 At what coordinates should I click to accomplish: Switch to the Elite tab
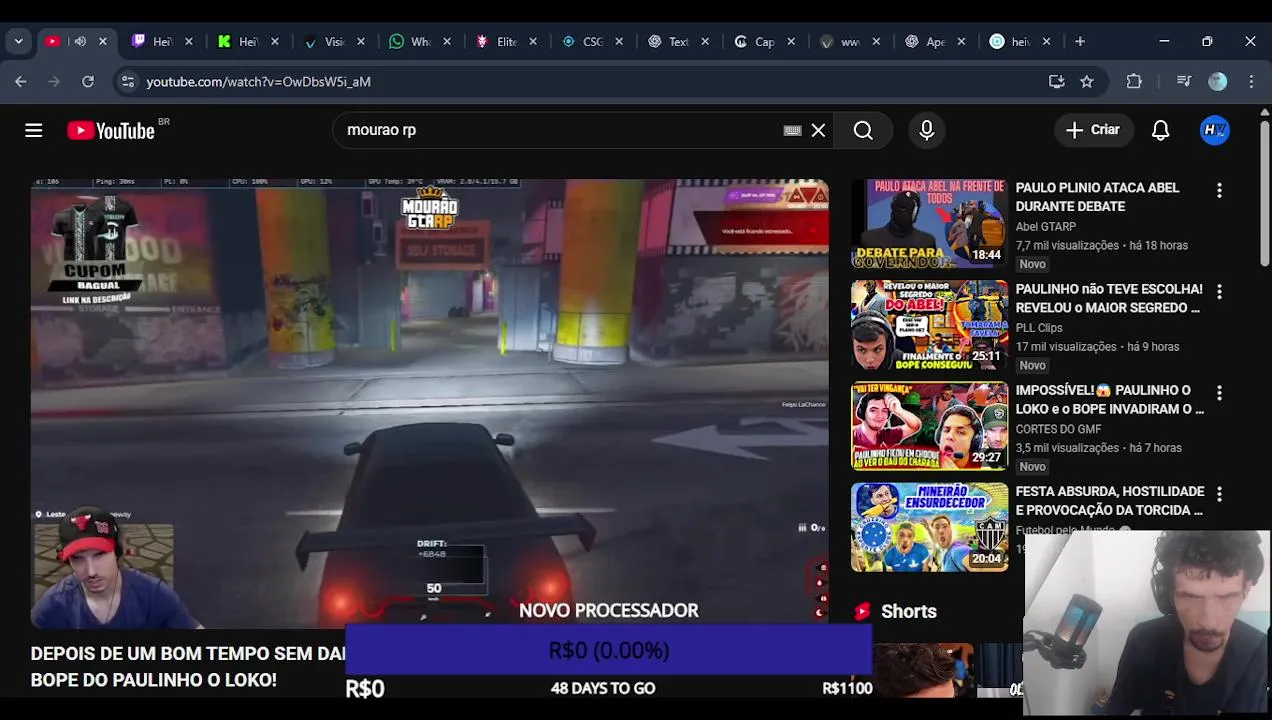[x=504, y=41]
